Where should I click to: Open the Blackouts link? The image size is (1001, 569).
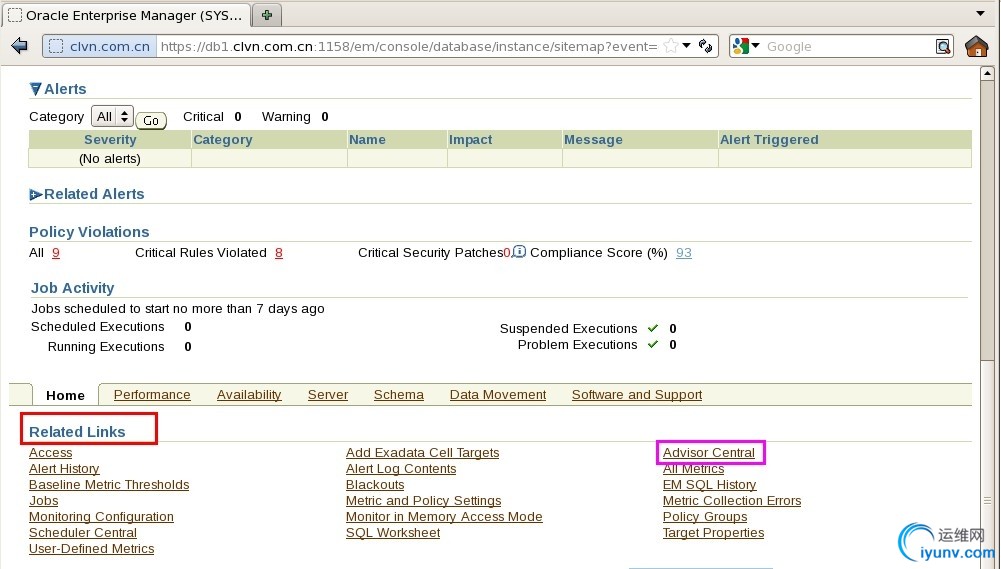375,485
